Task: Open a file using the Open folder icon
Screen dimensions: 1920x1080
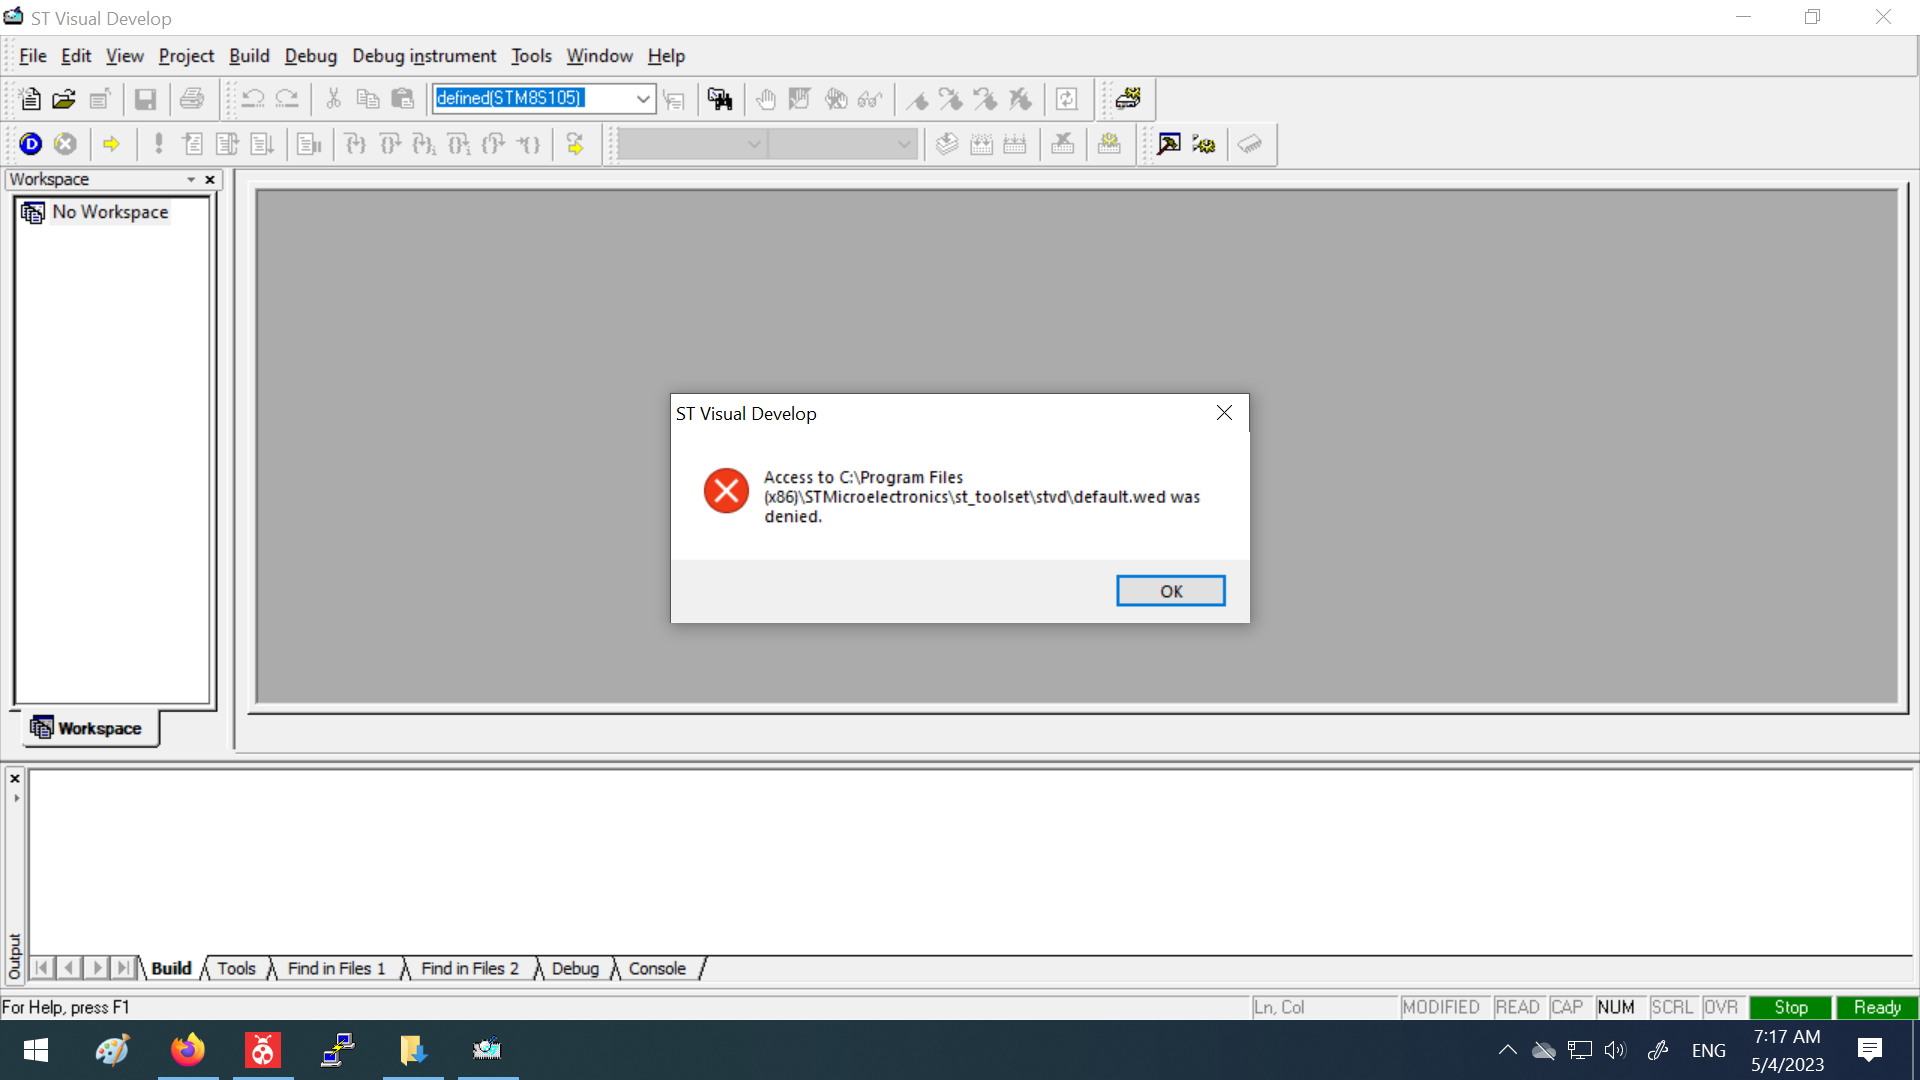Action: coord(64,99)
